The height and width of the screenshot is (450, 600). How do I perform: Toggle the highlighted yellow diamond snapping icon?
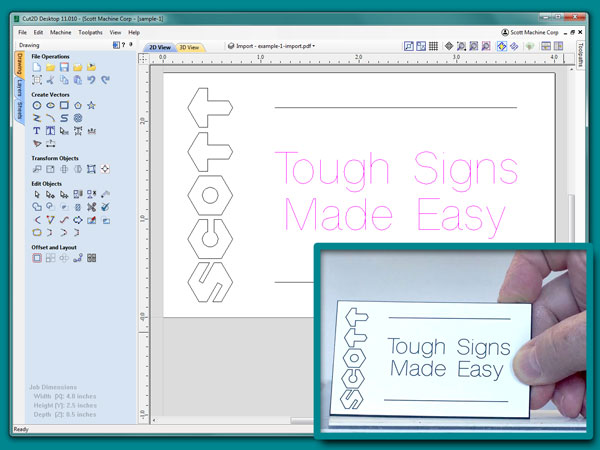coord(502,46)
